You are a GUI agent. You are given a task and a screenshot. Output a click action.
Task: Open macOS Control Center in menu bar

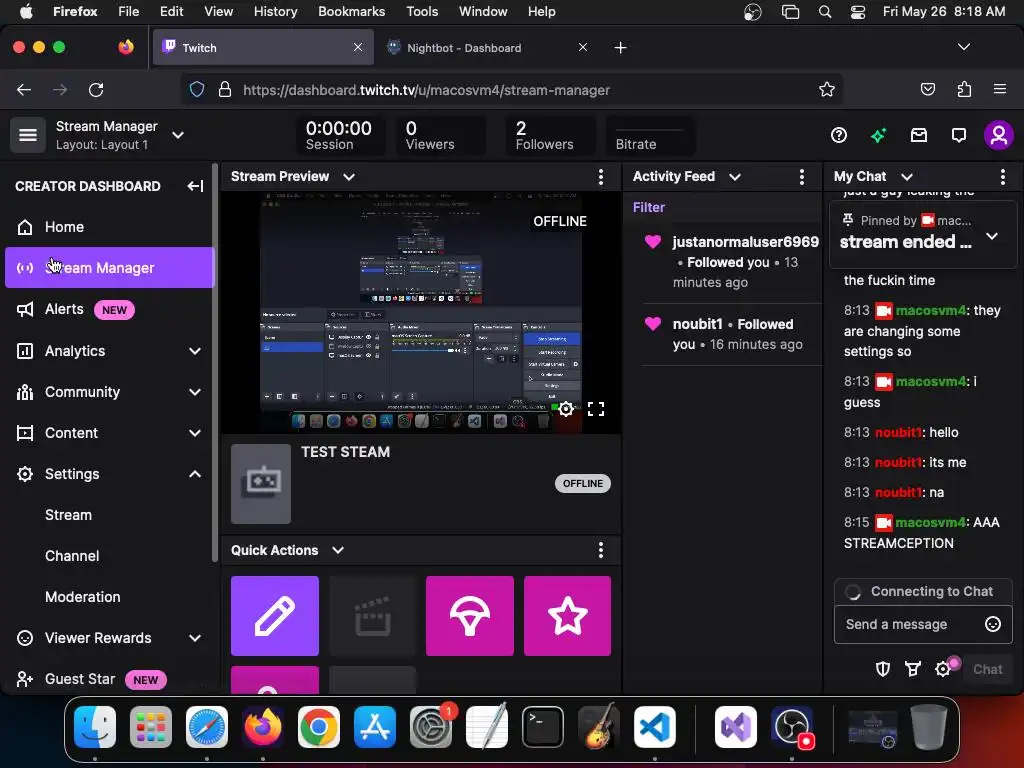857,12
